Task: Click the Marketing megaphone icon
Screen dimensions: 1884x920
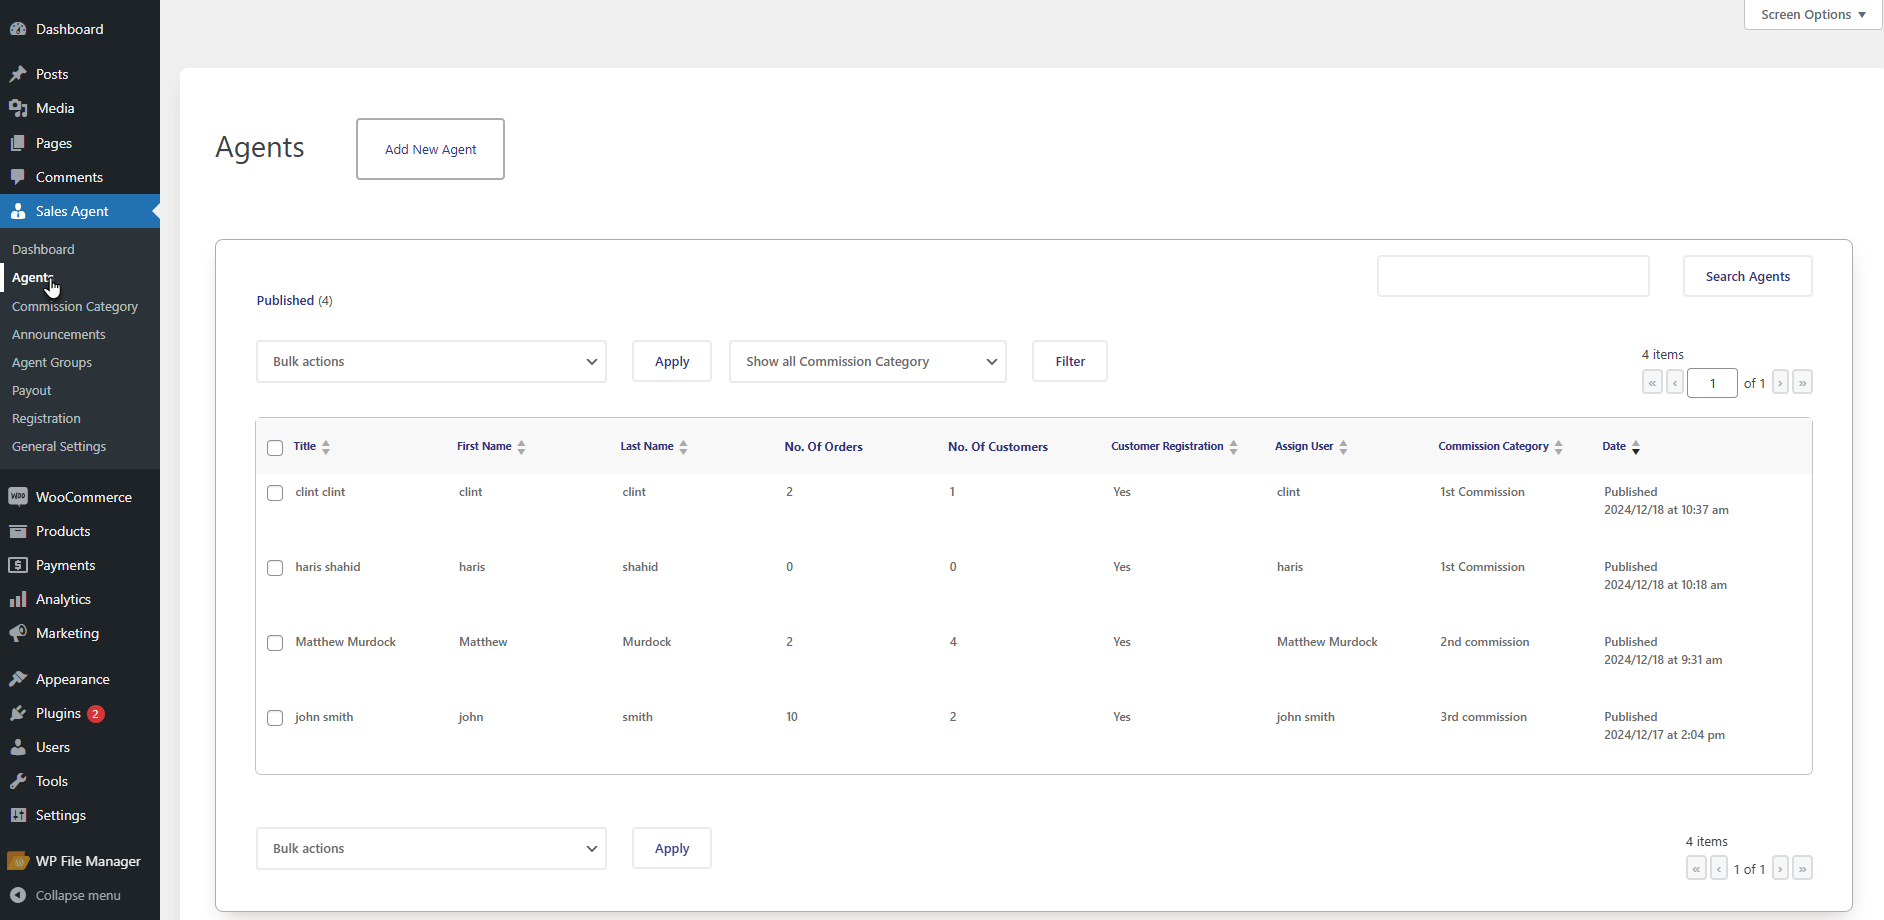Action: pos(18,633)
